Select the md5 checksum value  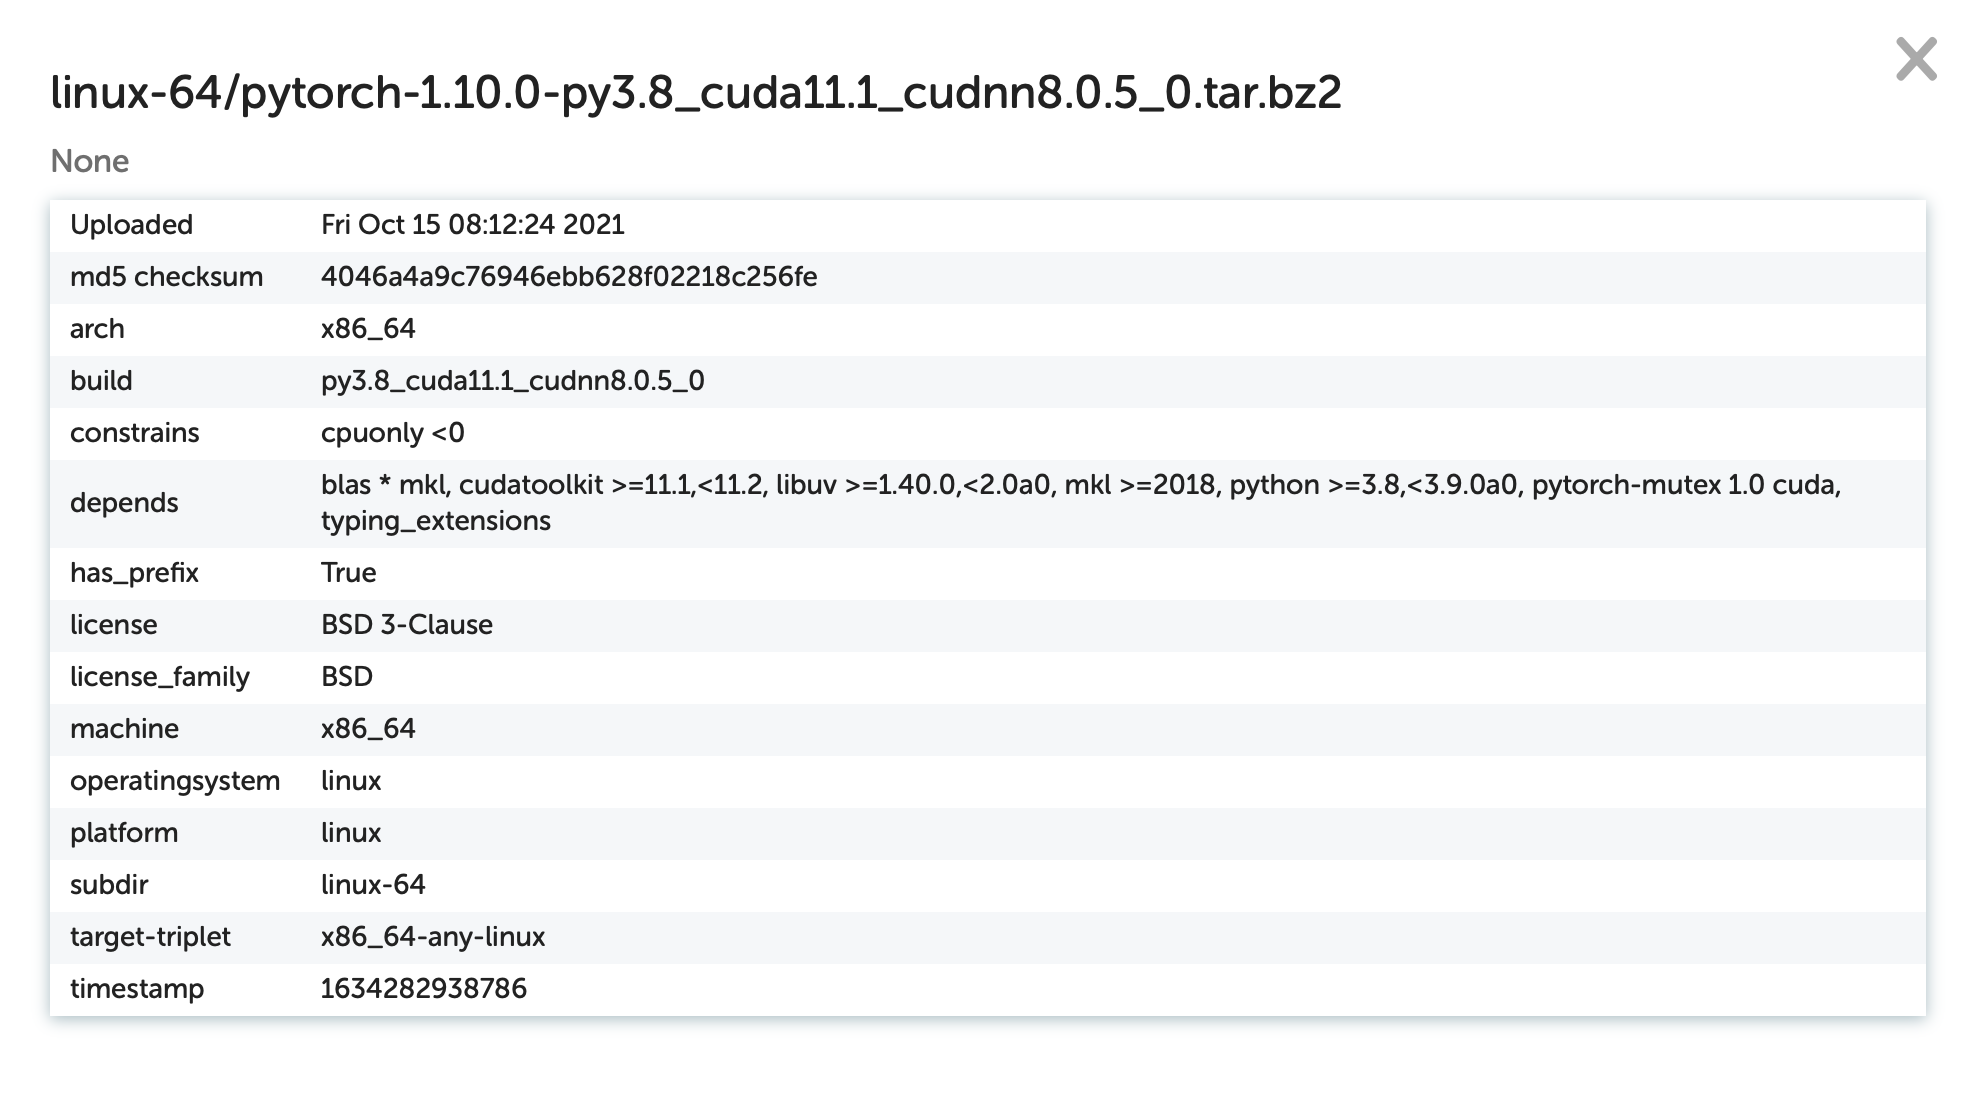569,277
